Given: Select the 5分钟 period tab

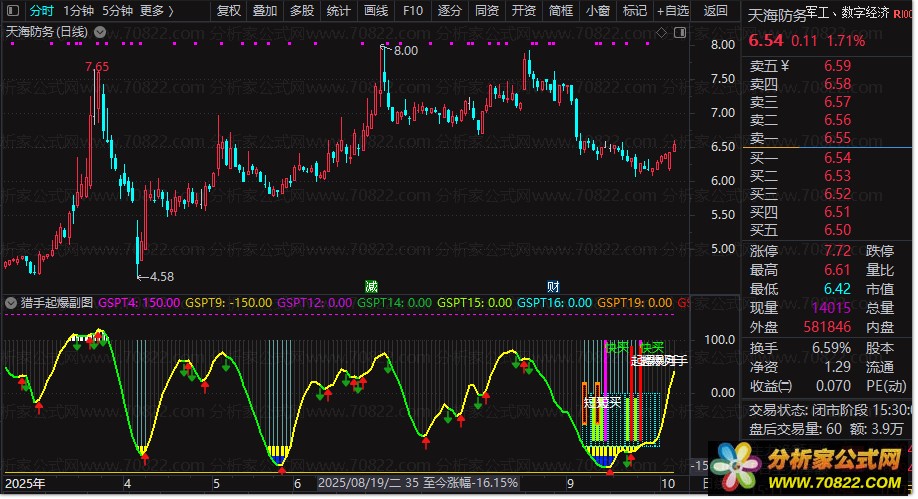Looking at the screenshot, I should 117,11.
